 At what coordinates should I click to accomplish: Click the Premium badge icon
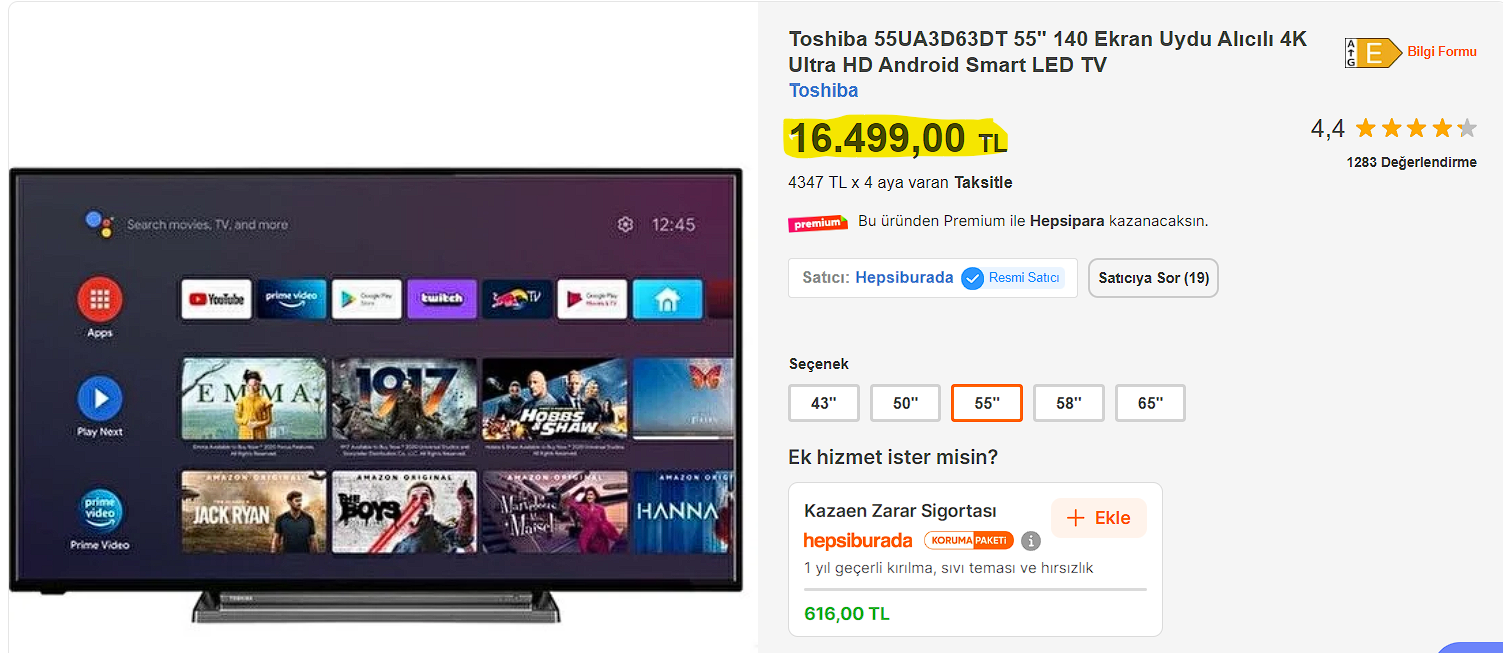818,222
